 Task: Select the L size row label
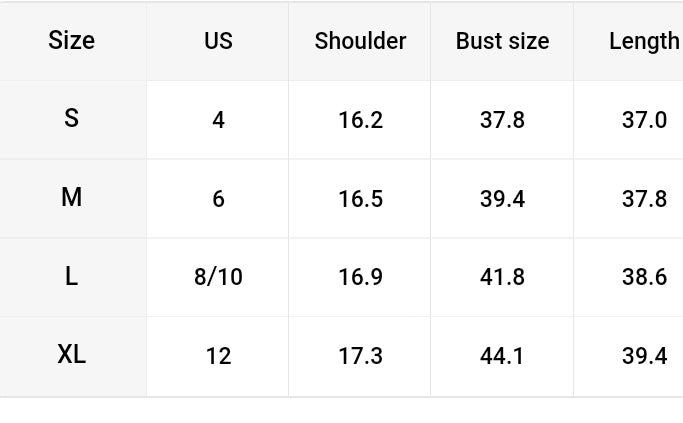tap(72, 277)
